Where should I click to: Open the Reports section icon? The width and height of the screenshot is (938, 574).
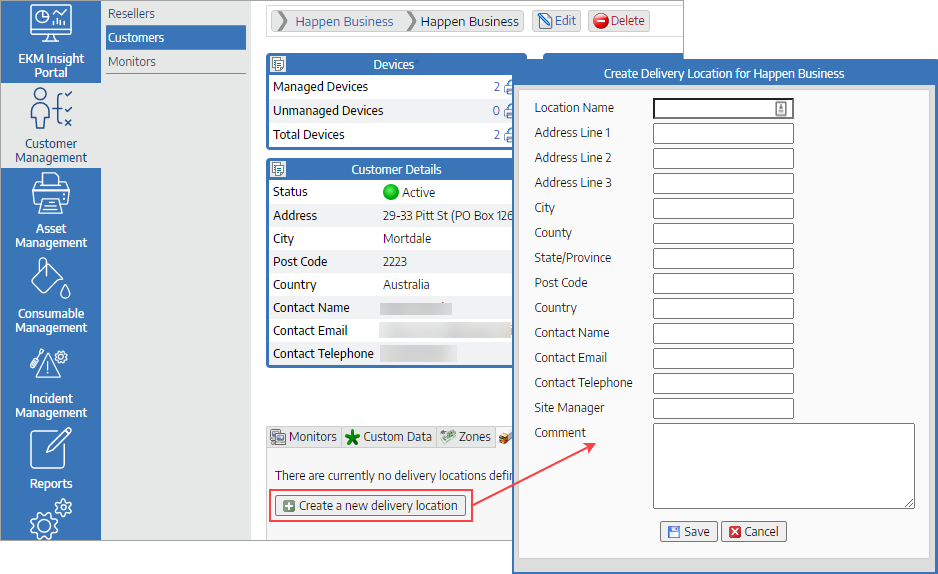pyautogui.click(x=51, y=450)
